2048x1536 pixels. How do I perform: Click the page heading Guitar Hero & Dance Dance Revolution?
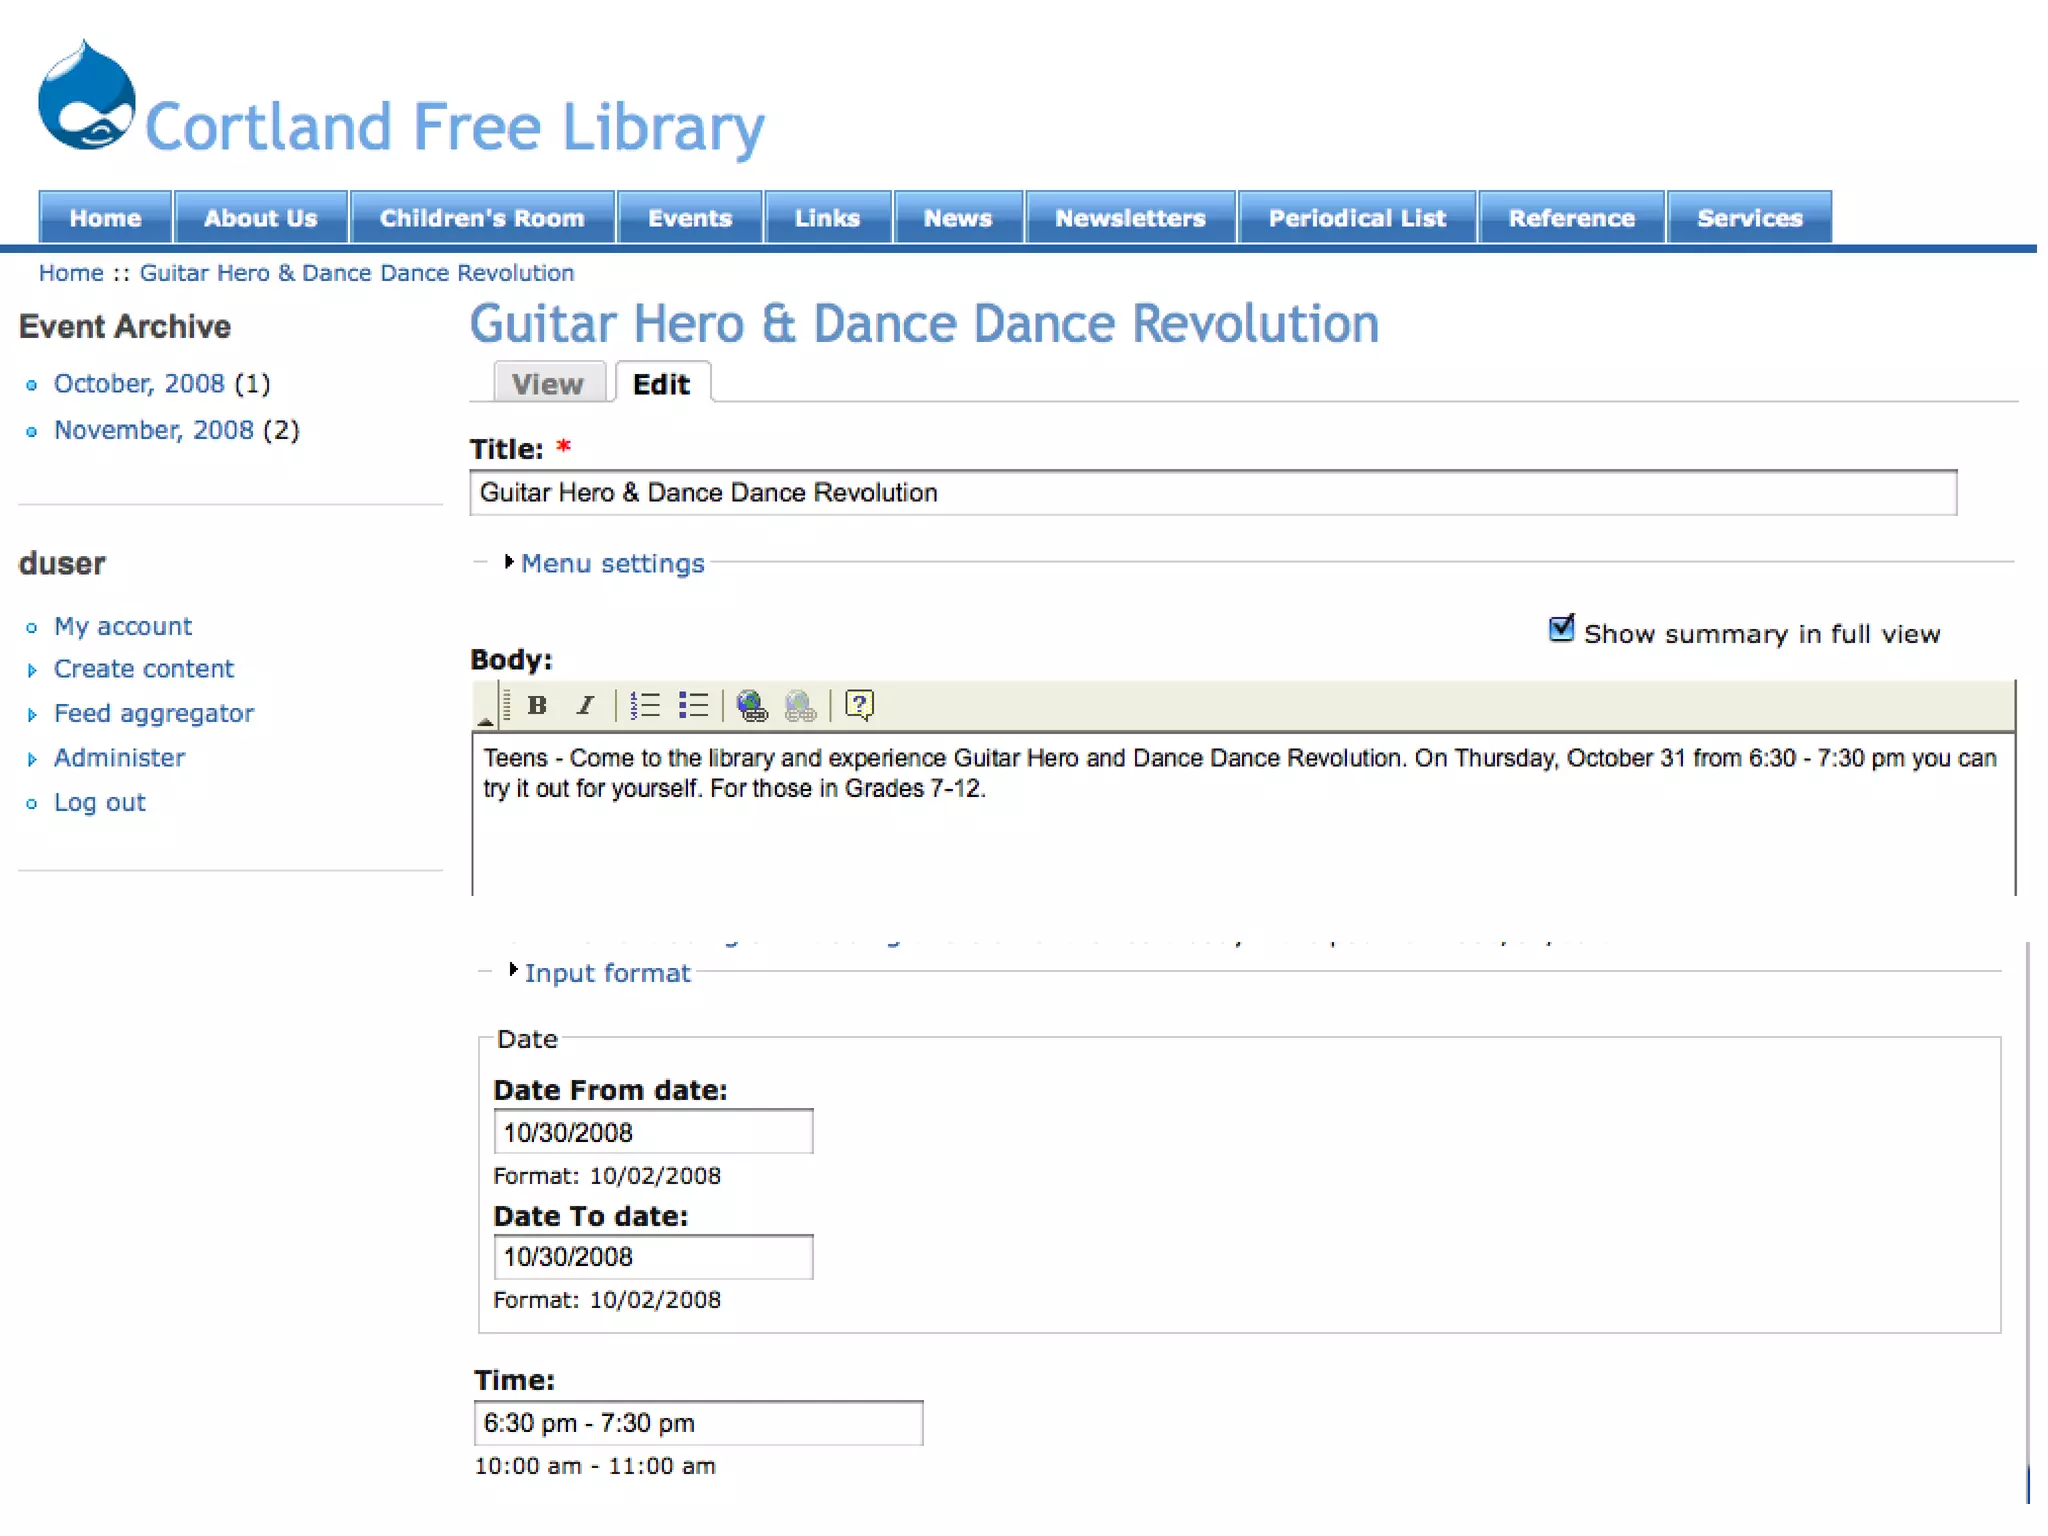click(924, 324)
